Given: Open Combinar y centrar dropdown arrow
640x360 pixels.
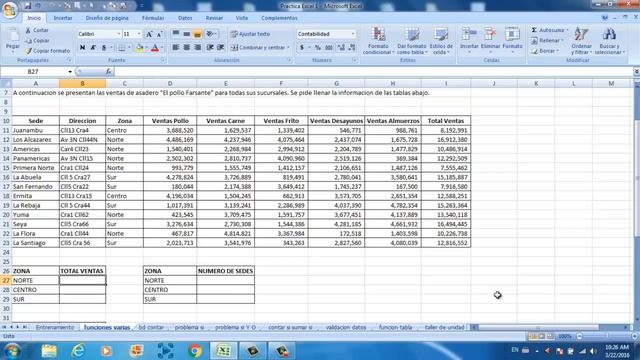Looking at the screenshot, I should pos(288,47).
